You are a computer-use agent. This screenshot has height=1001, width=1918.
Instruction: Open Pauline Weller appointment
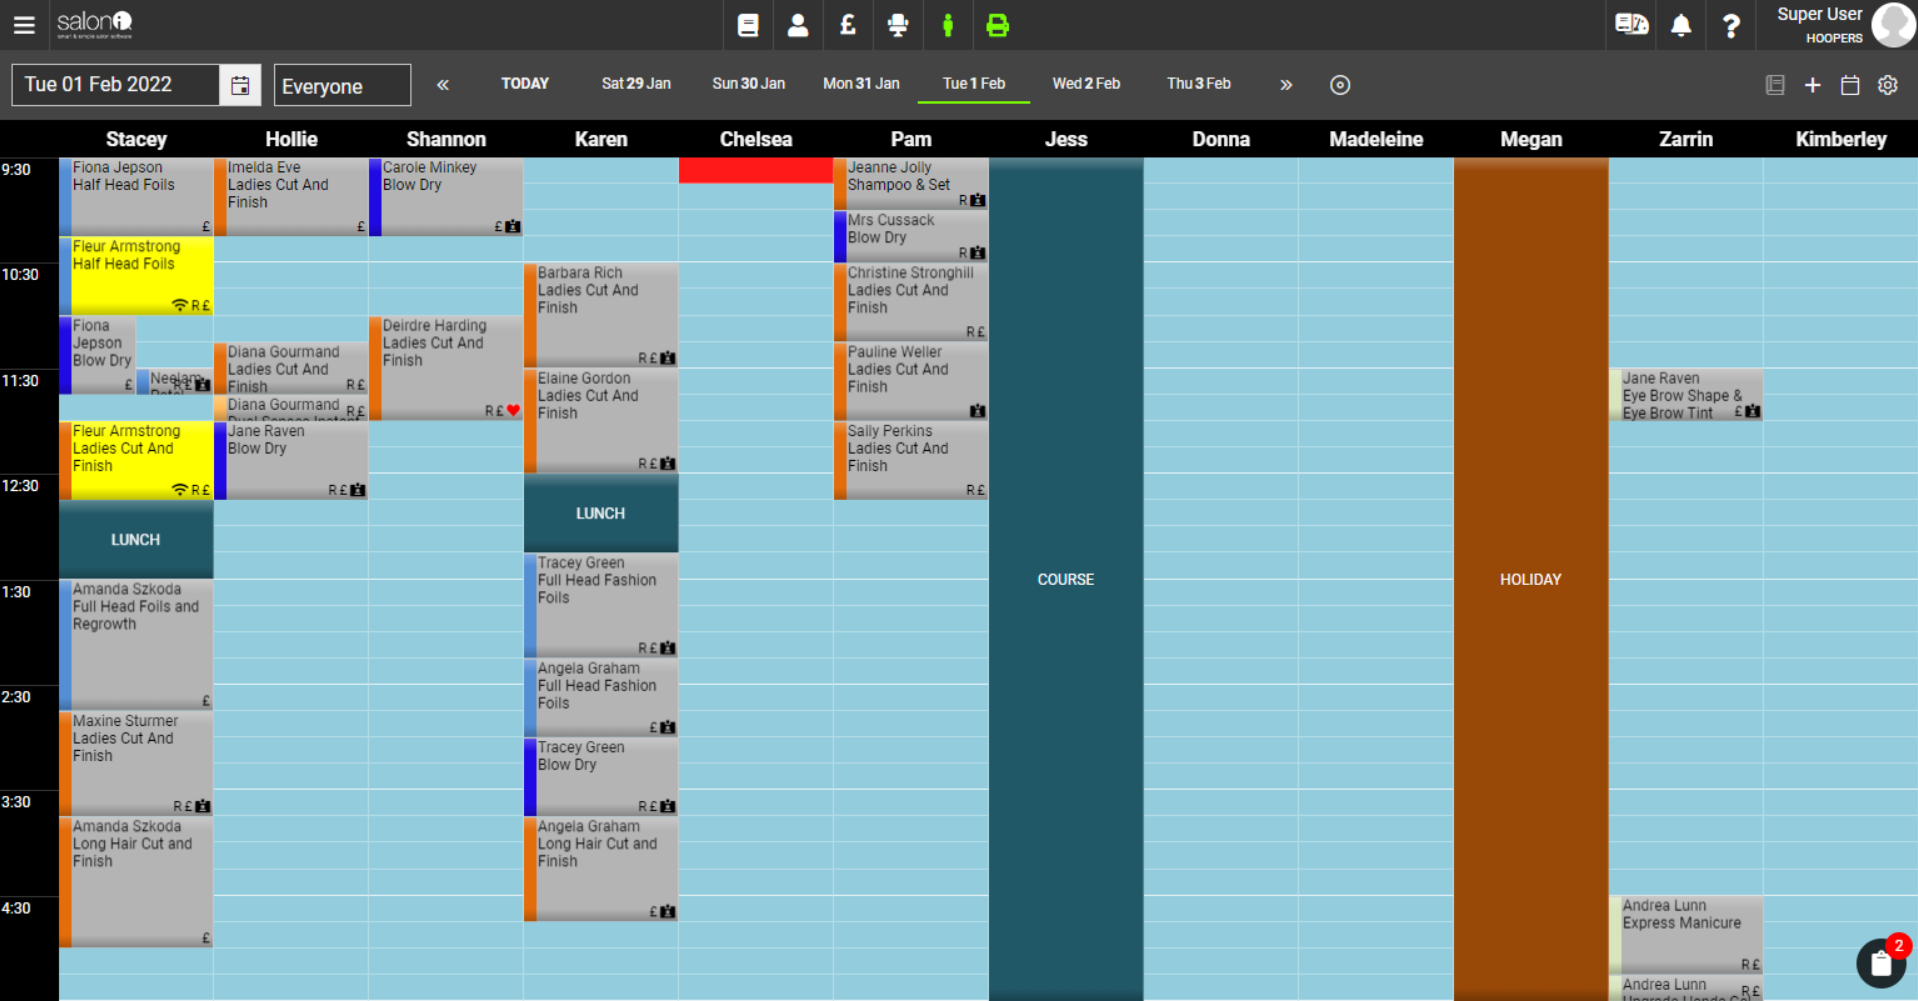(x=911, y=381)
